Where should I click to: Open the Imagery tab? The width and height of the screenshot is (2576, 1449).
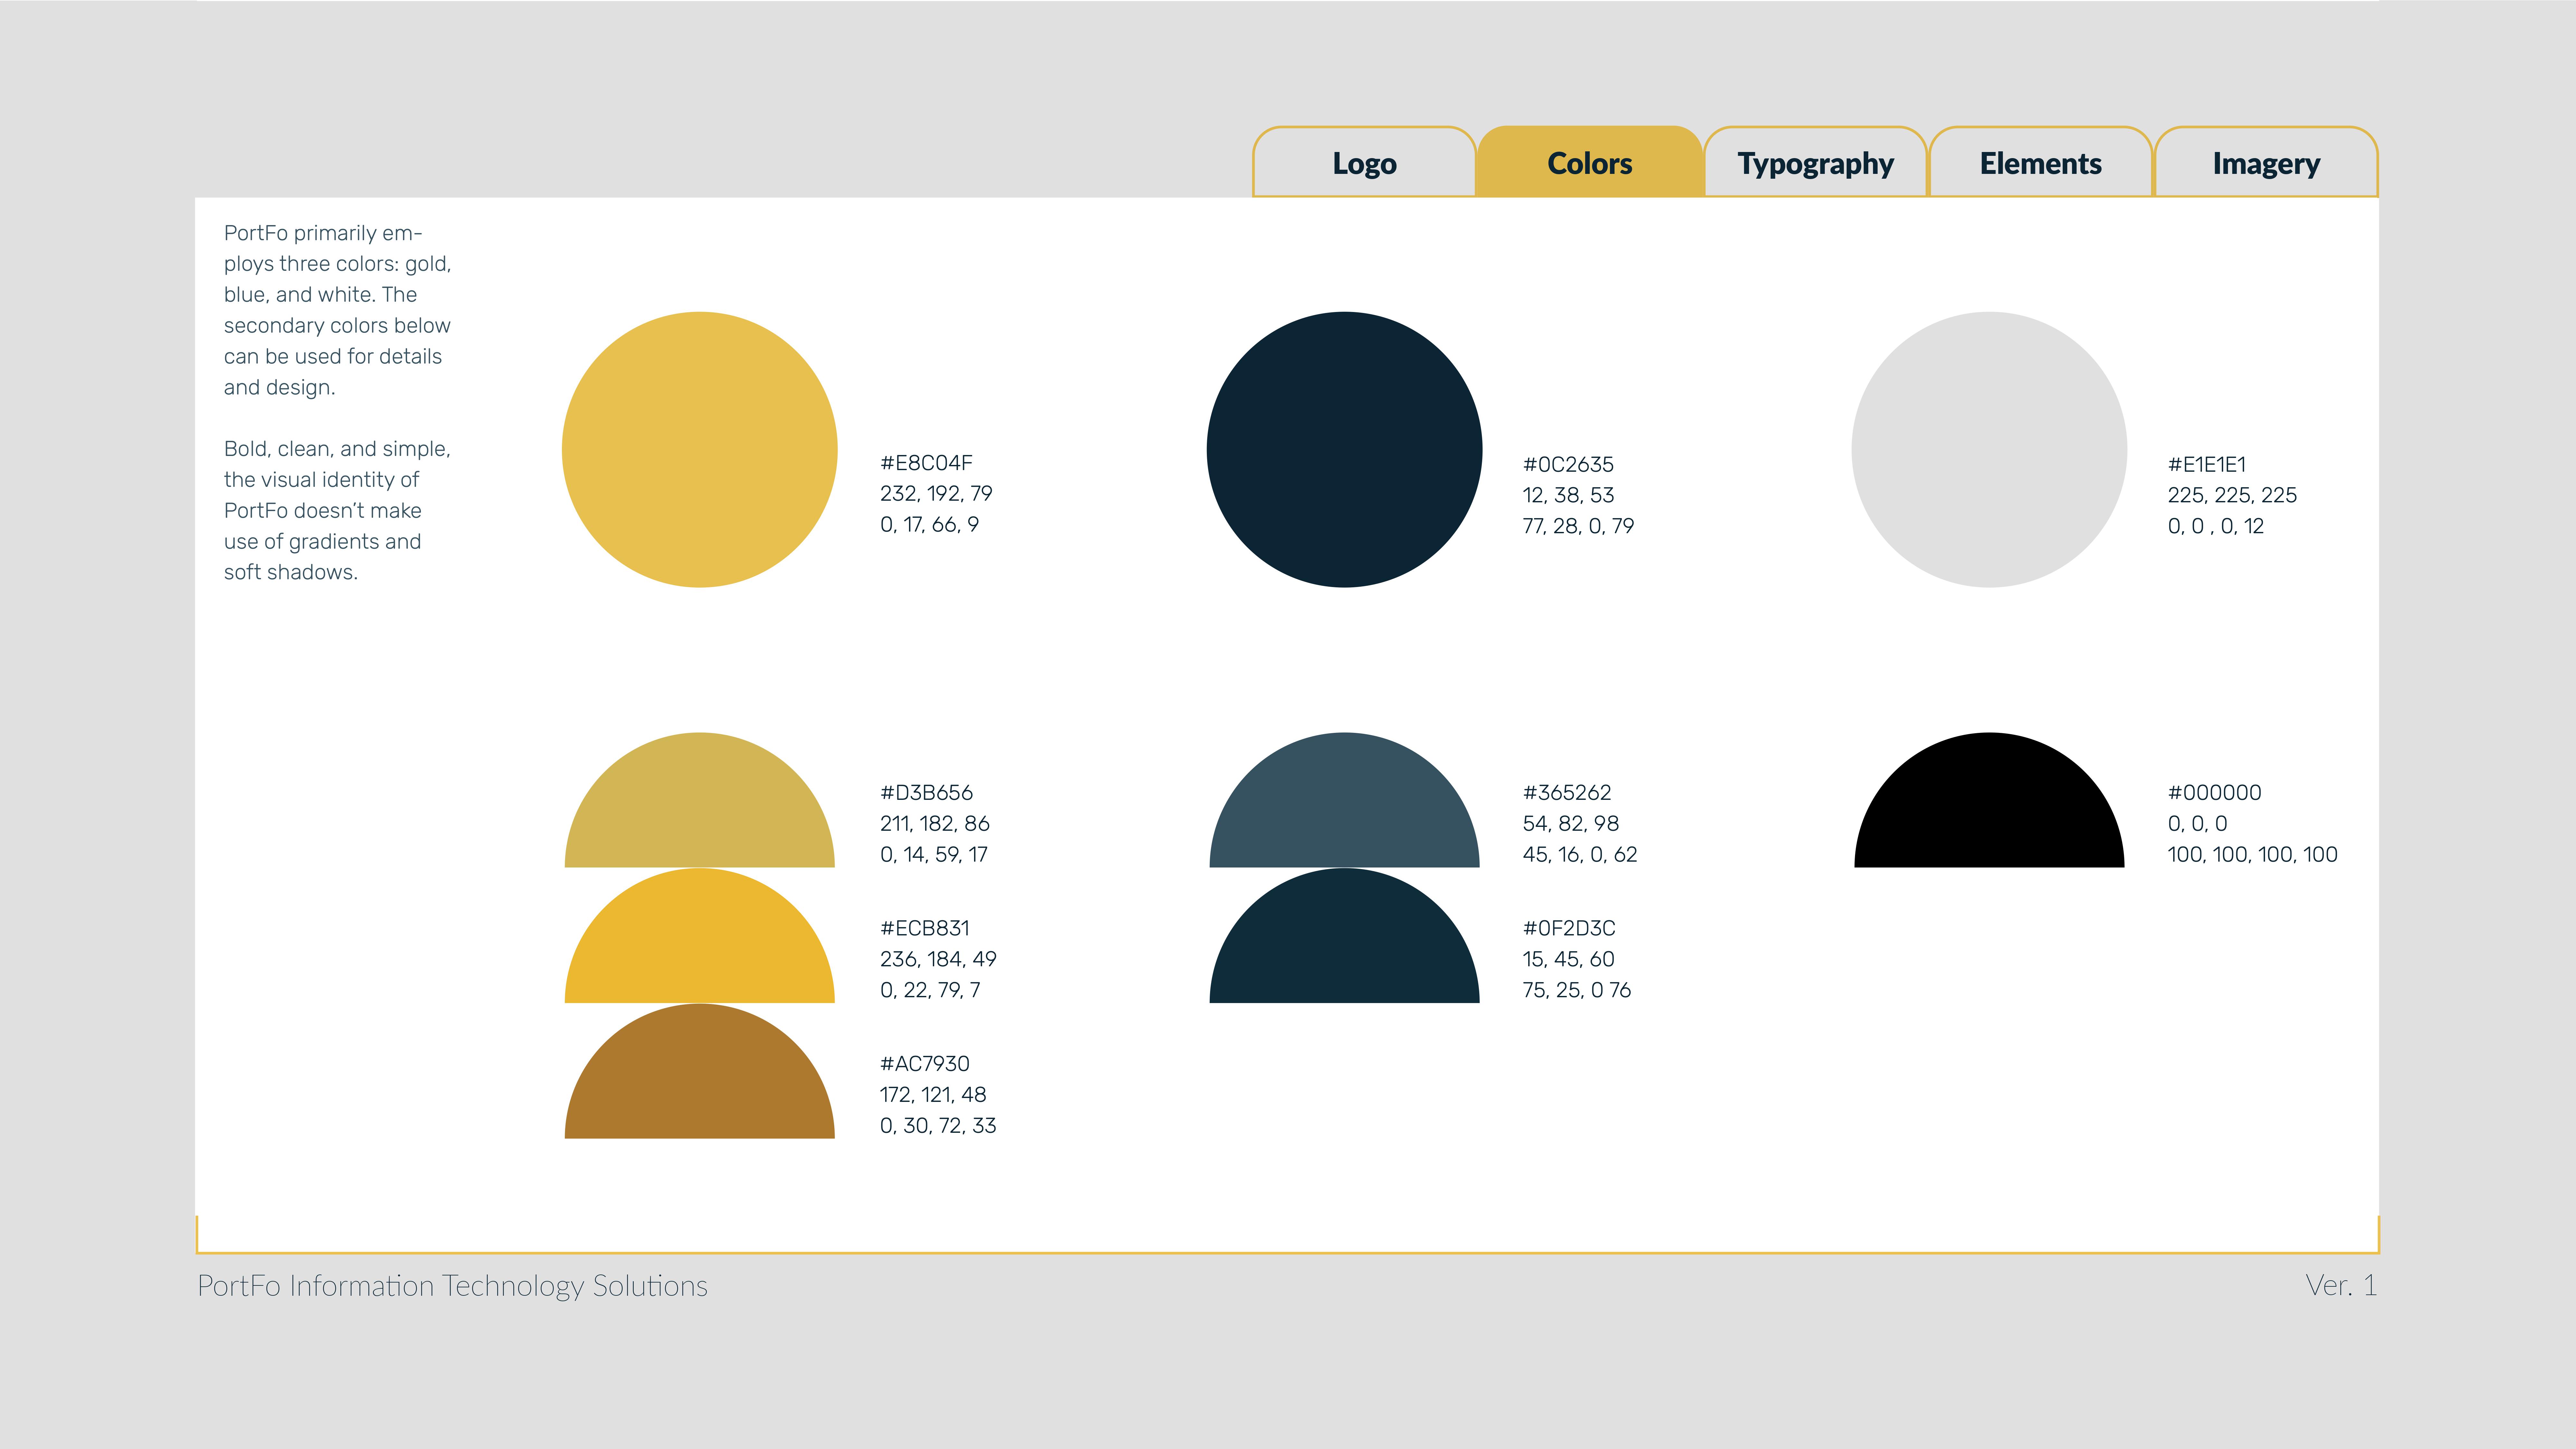[2266, 162]
